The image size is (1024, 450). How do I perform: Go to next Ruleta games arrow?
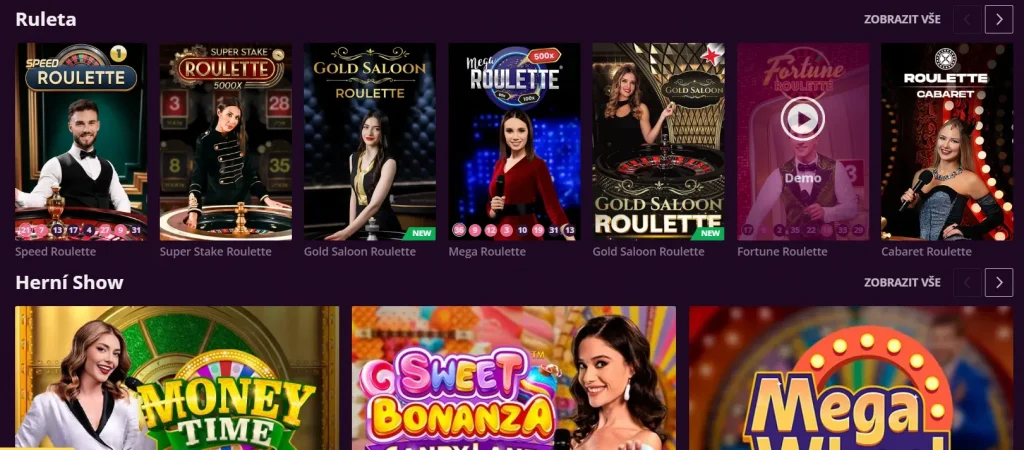coord(999,20)
